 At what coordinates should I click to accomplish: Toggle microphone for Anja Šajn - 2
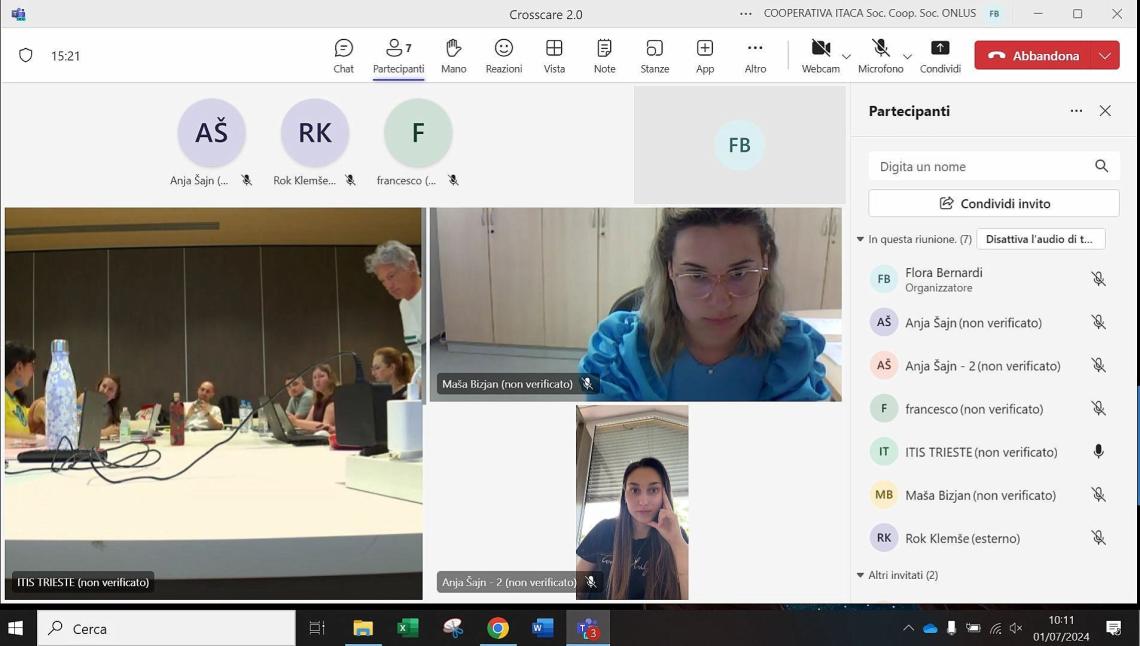pyautogui.click(x=1099, y=366)
